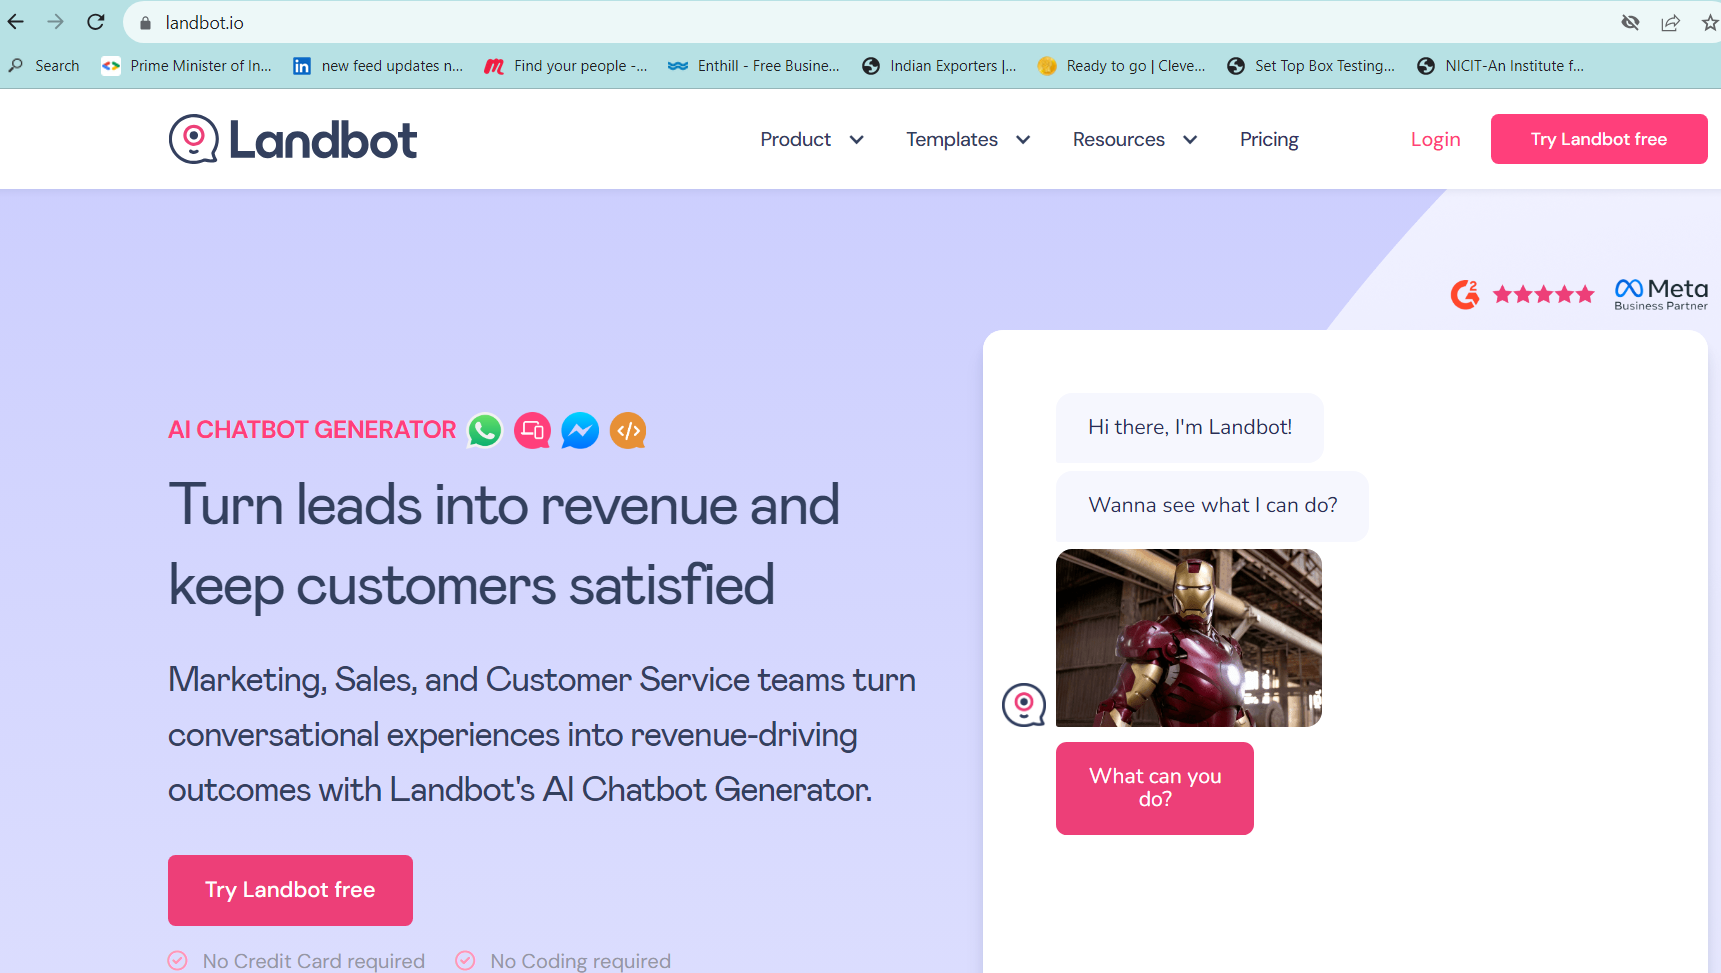Expand the Resources dropdown menu
The height and width of the screenshot is (973, 1721).
coord(1134,139)
